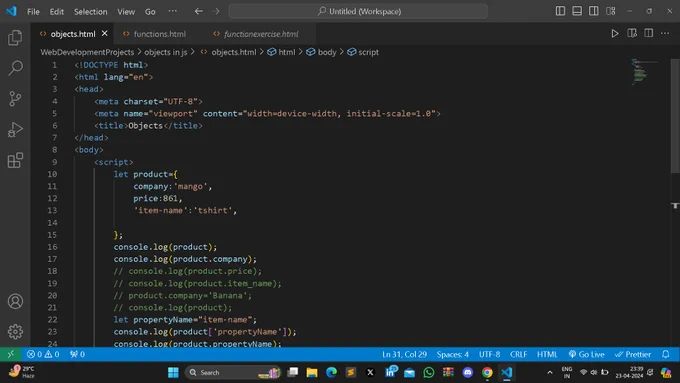
Task: Close the objects.html tab
Action: tap(105, 33)
